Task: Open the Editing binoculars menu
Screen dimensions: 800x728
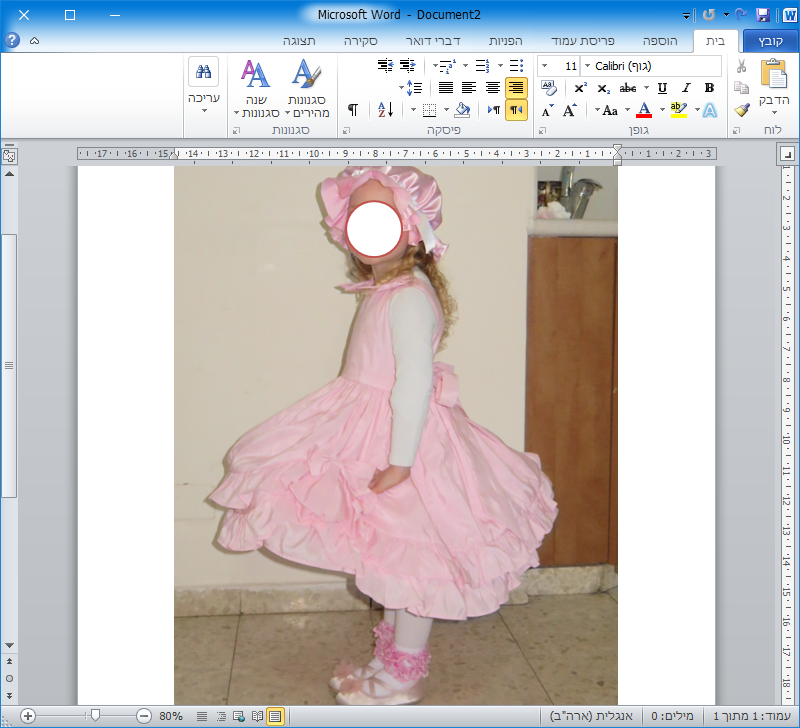Action: [204, 85]
